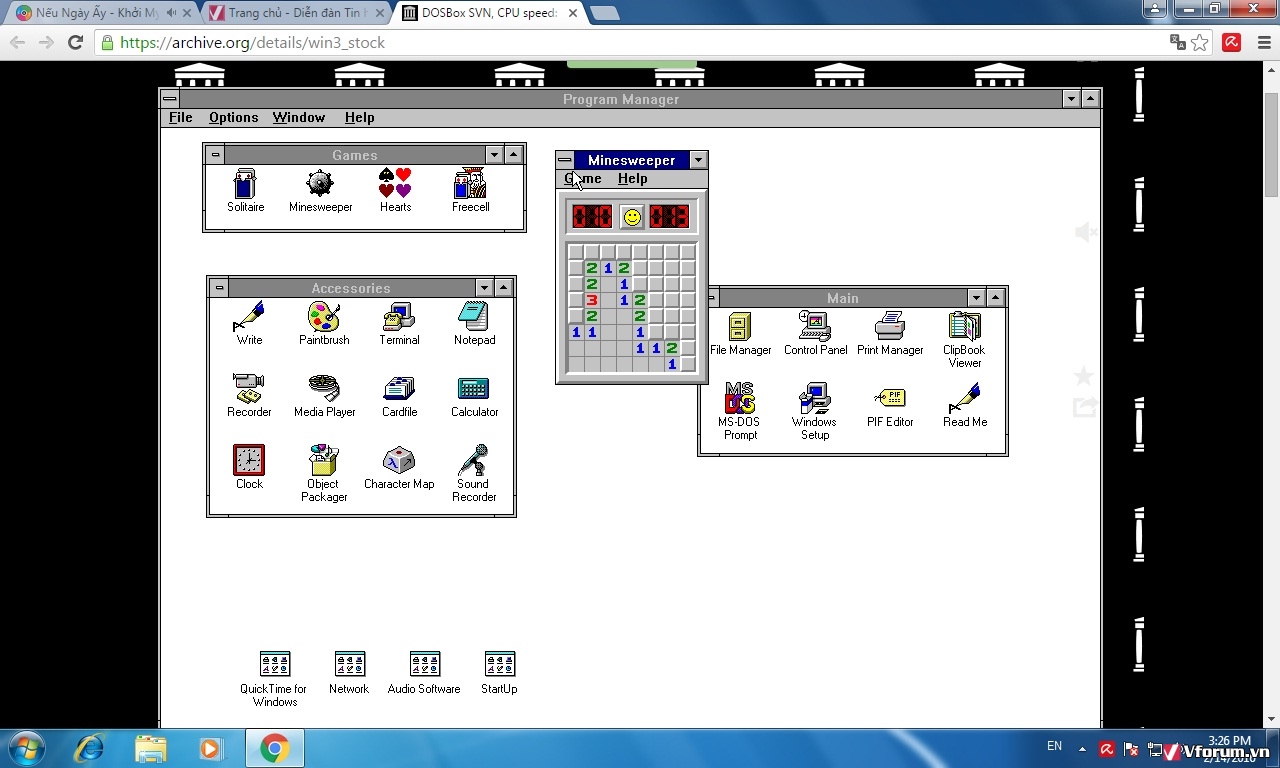Open Windows Explorer folder taskbar icon
Image resolution: width=1280 pixels, height=768 pixels.
[x=151, y=748]
